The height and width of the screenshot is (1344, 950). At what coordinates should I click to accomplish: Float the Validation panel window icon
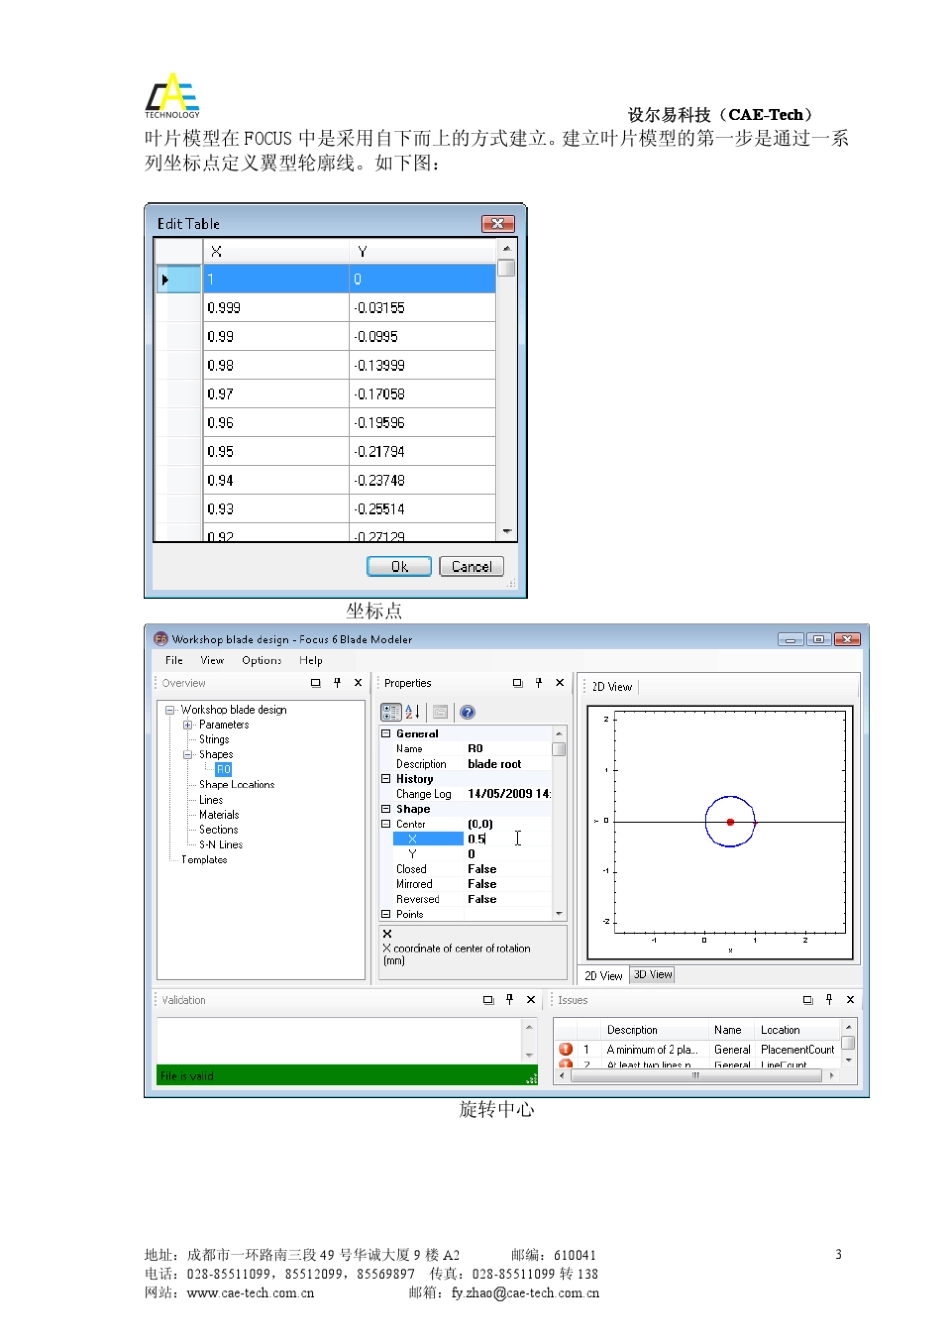coord(488,1000)
